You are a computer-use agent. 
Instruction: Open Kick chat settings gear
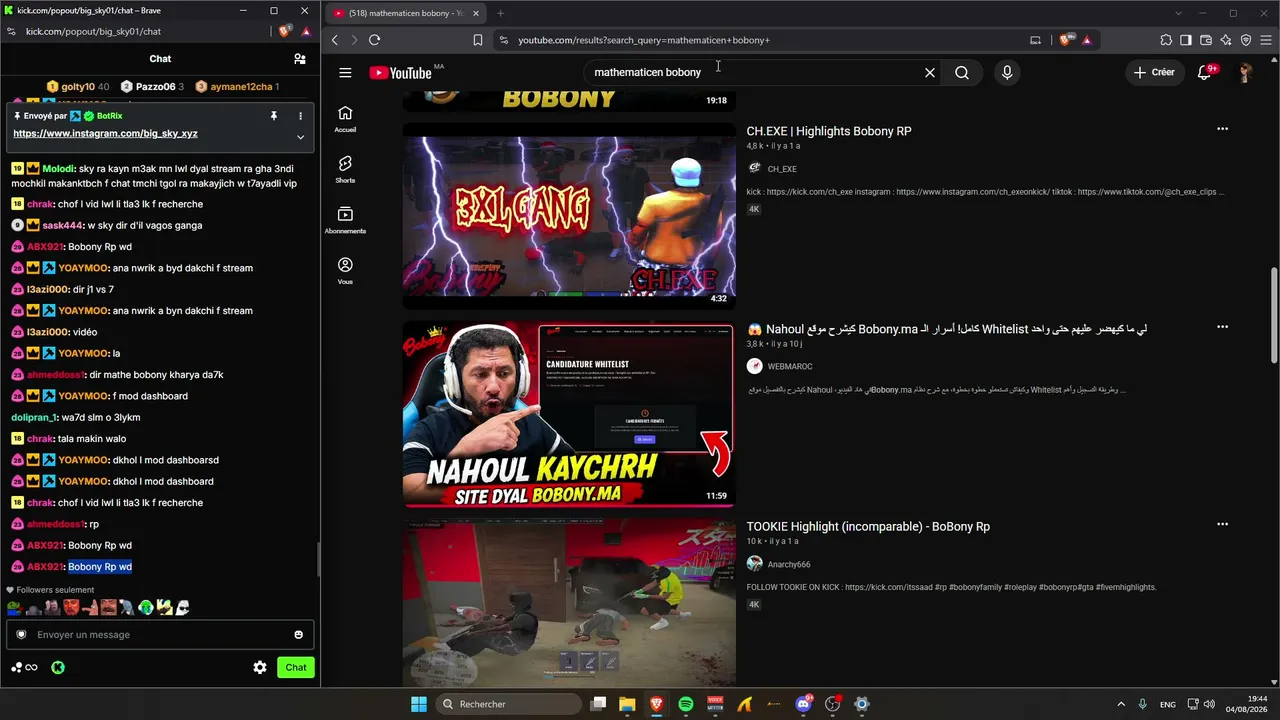(x=260, y=667)
